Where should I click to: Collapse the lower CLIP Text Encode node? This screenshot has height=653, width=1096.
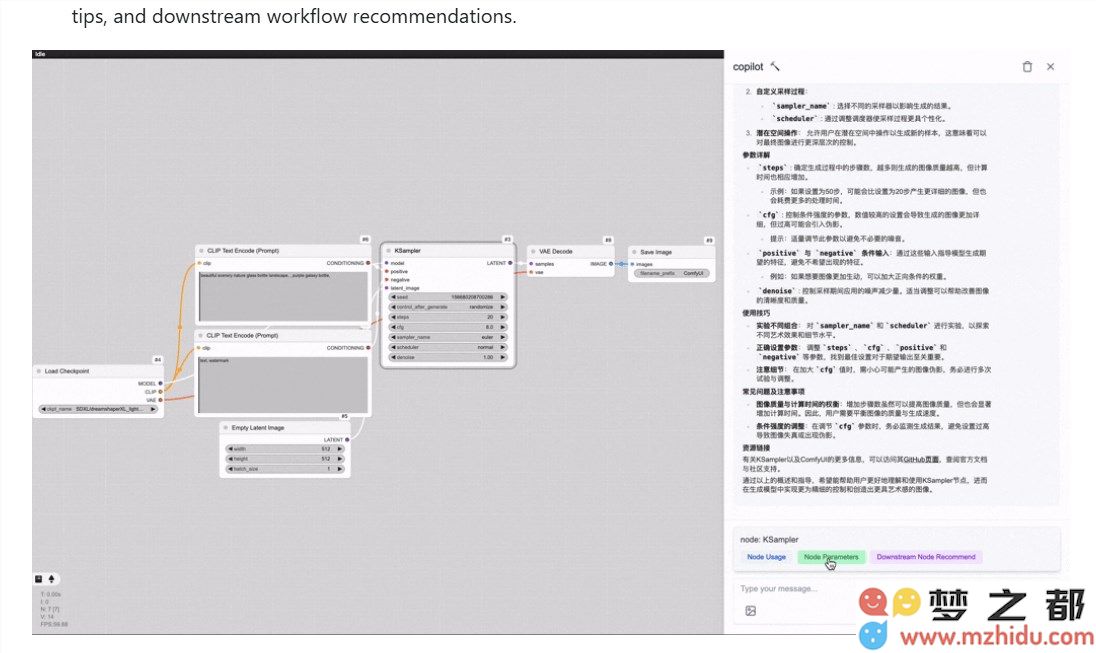point(201,336)
